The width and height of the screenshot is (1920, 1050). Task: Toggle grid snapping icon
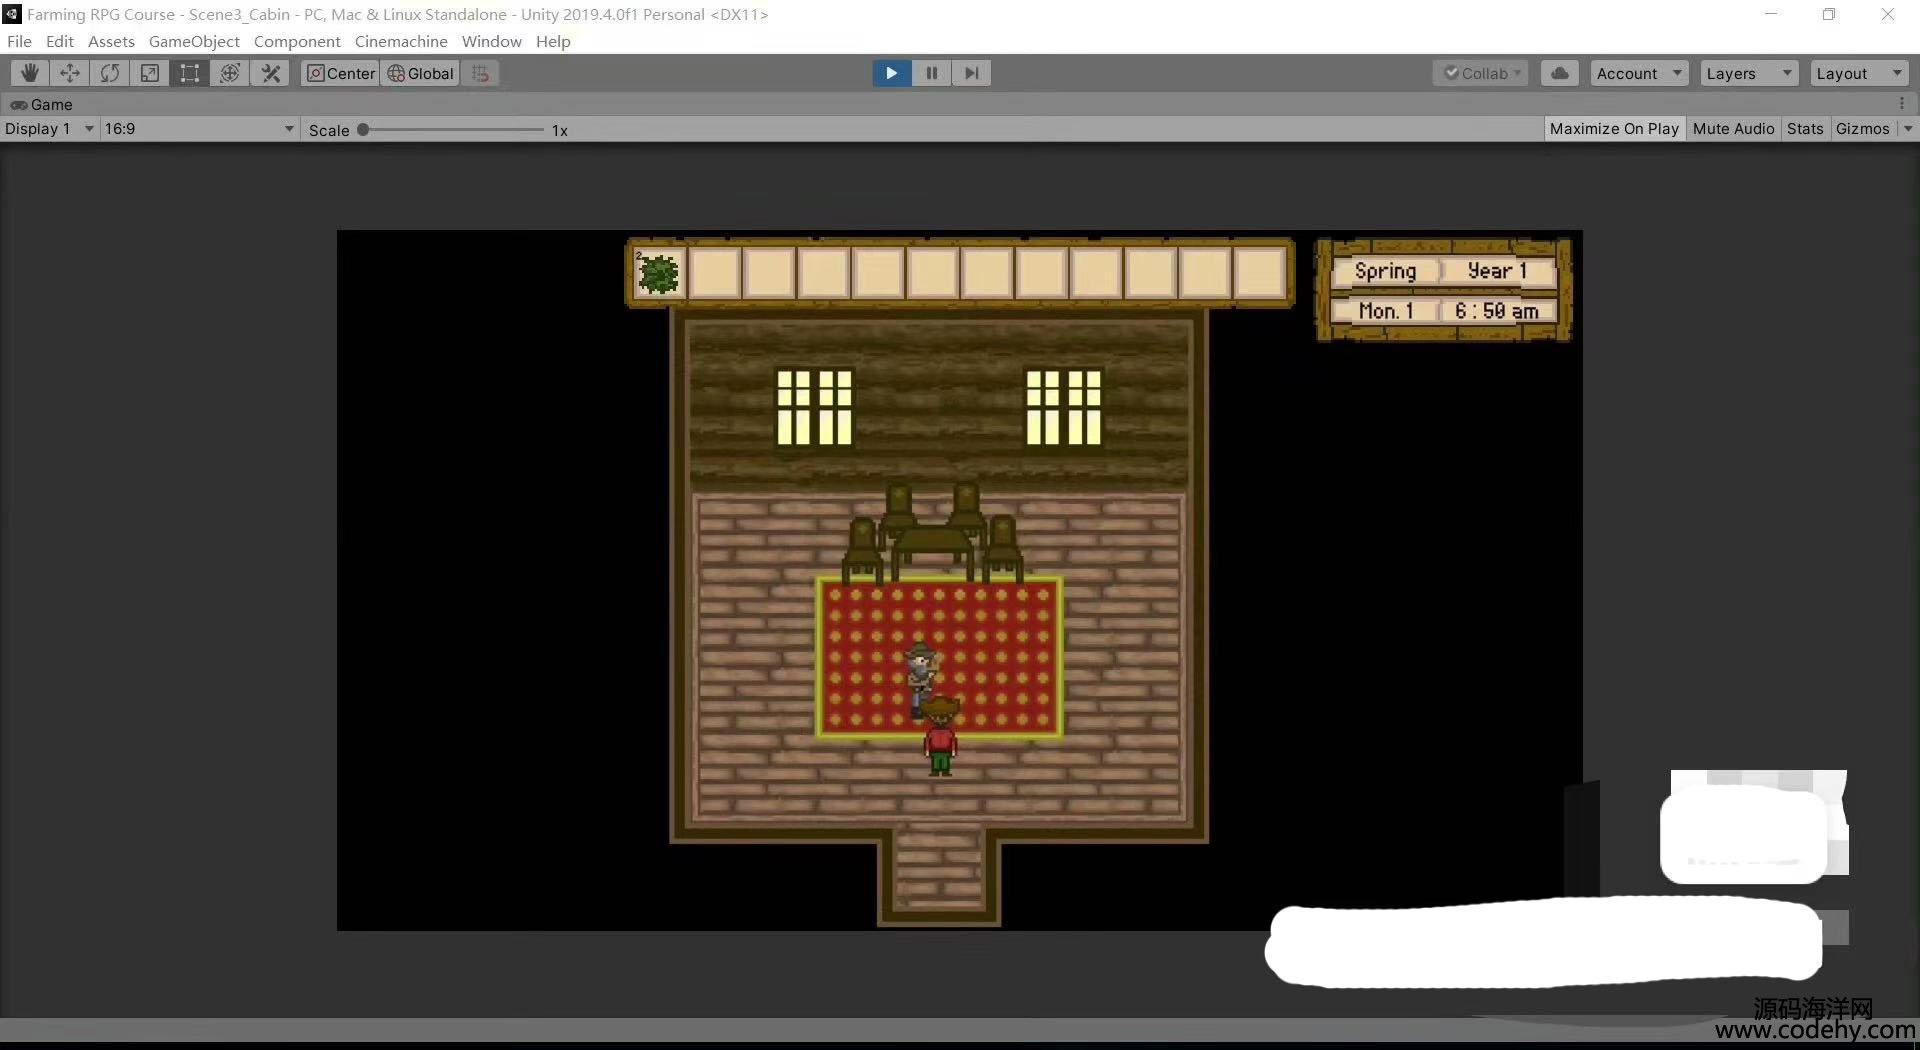pos(481,73)
